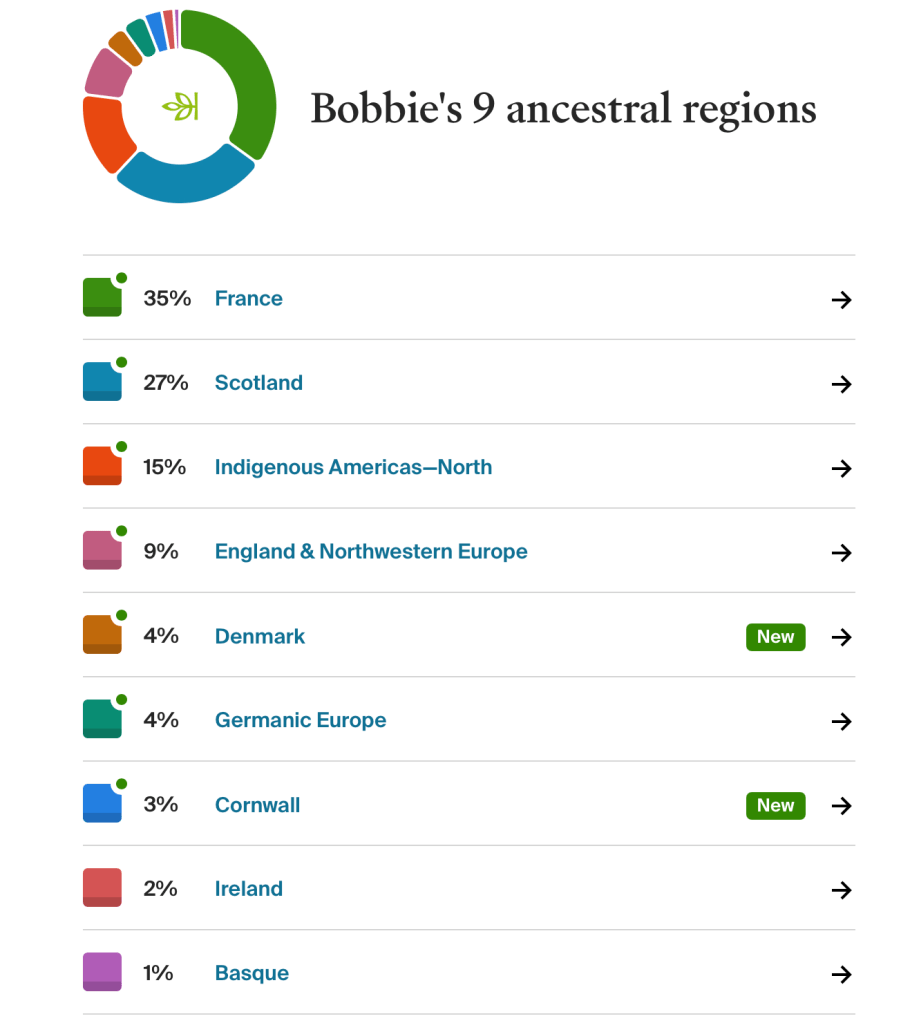Select England & Northwestern Europe link

[x=371, y=552]
